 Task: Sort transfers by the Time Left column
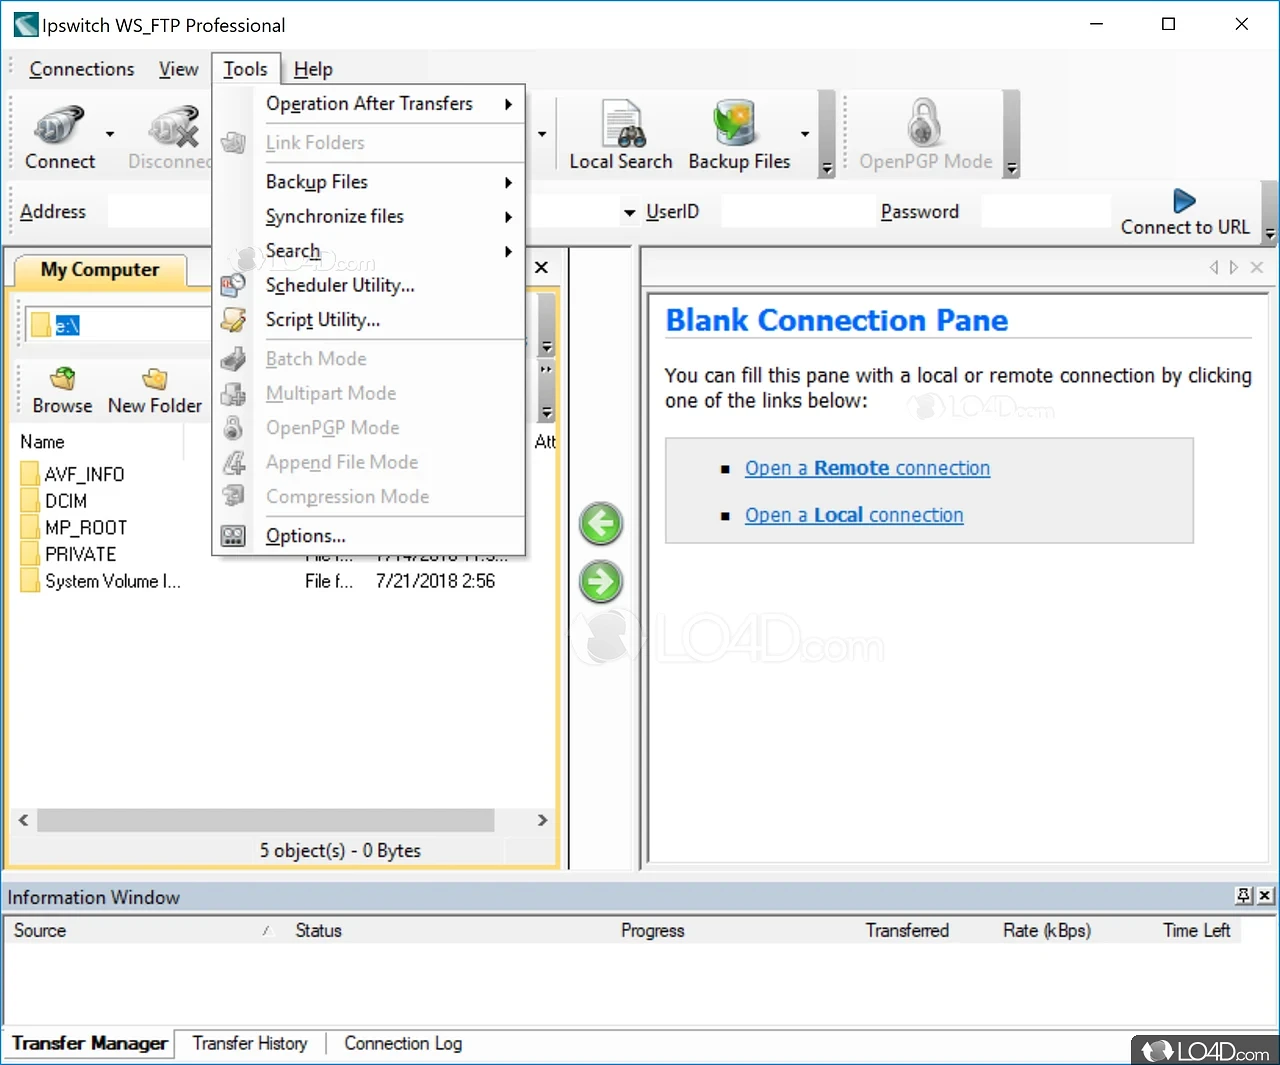[1196, 930]
